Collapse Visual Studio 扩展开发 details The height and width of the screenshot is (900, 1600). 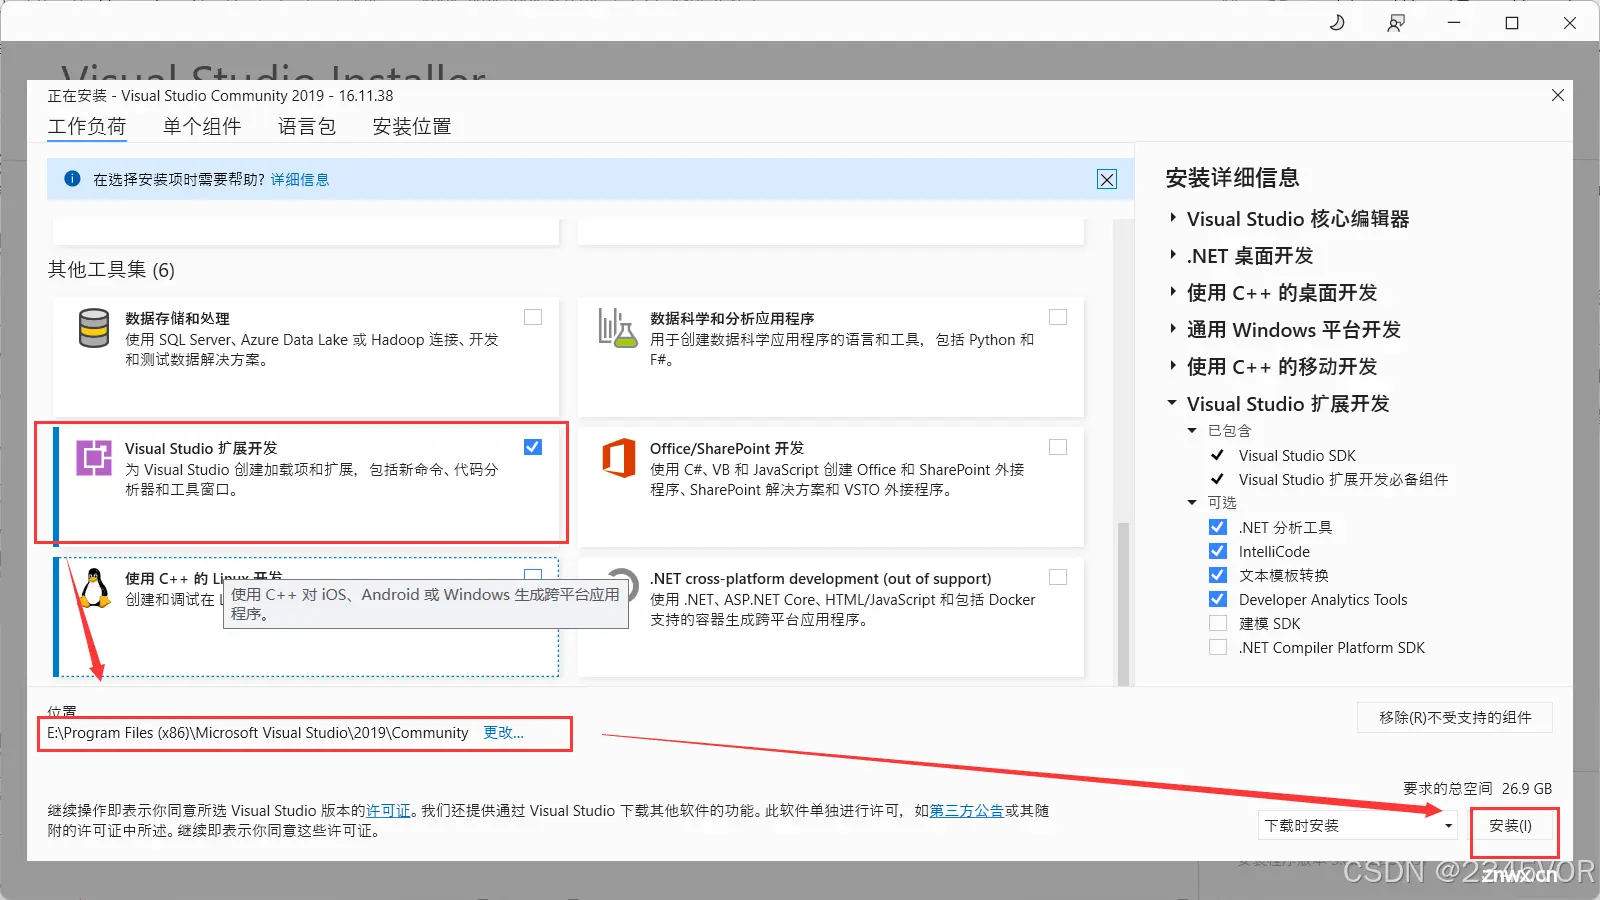[x=1173, y=403]
